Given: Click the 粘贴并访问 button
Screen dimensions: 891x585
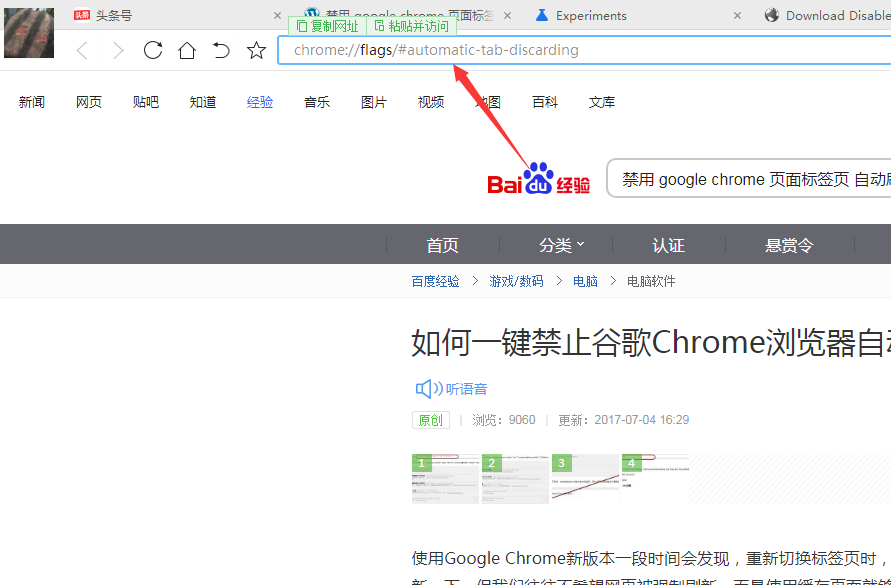Looking at the screenshot, I should [x=411, y=26].
